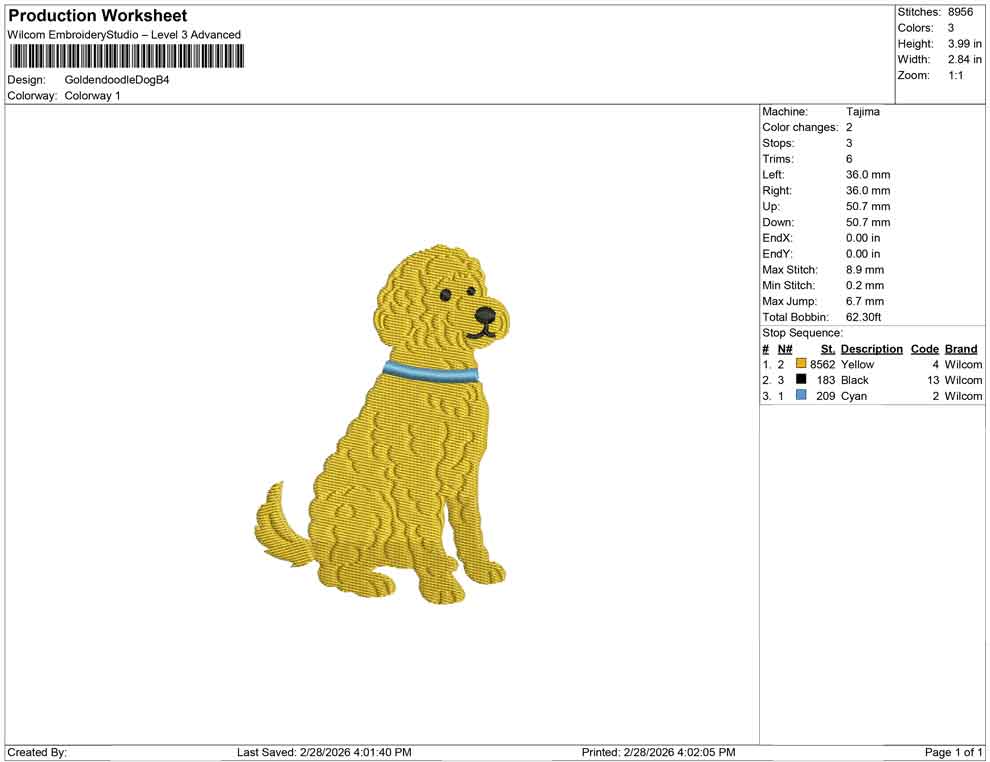Click the Production Worksheet title
This screenshot has height=762, width=990.
pyautogui.click(x=97, y=15)
